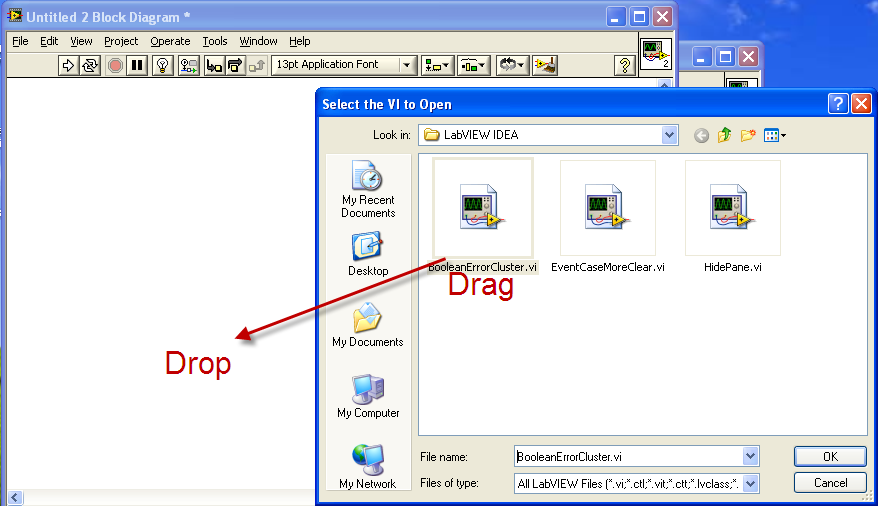Image resolution: width=878 pixels, height=506 pixels.
Task: Open the Project menu
Action: [121, 41]
